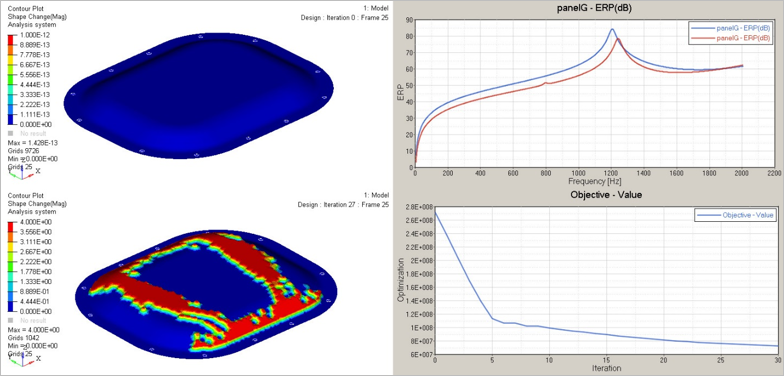Click the gray No result swatch in top legend

pos(11,134)
